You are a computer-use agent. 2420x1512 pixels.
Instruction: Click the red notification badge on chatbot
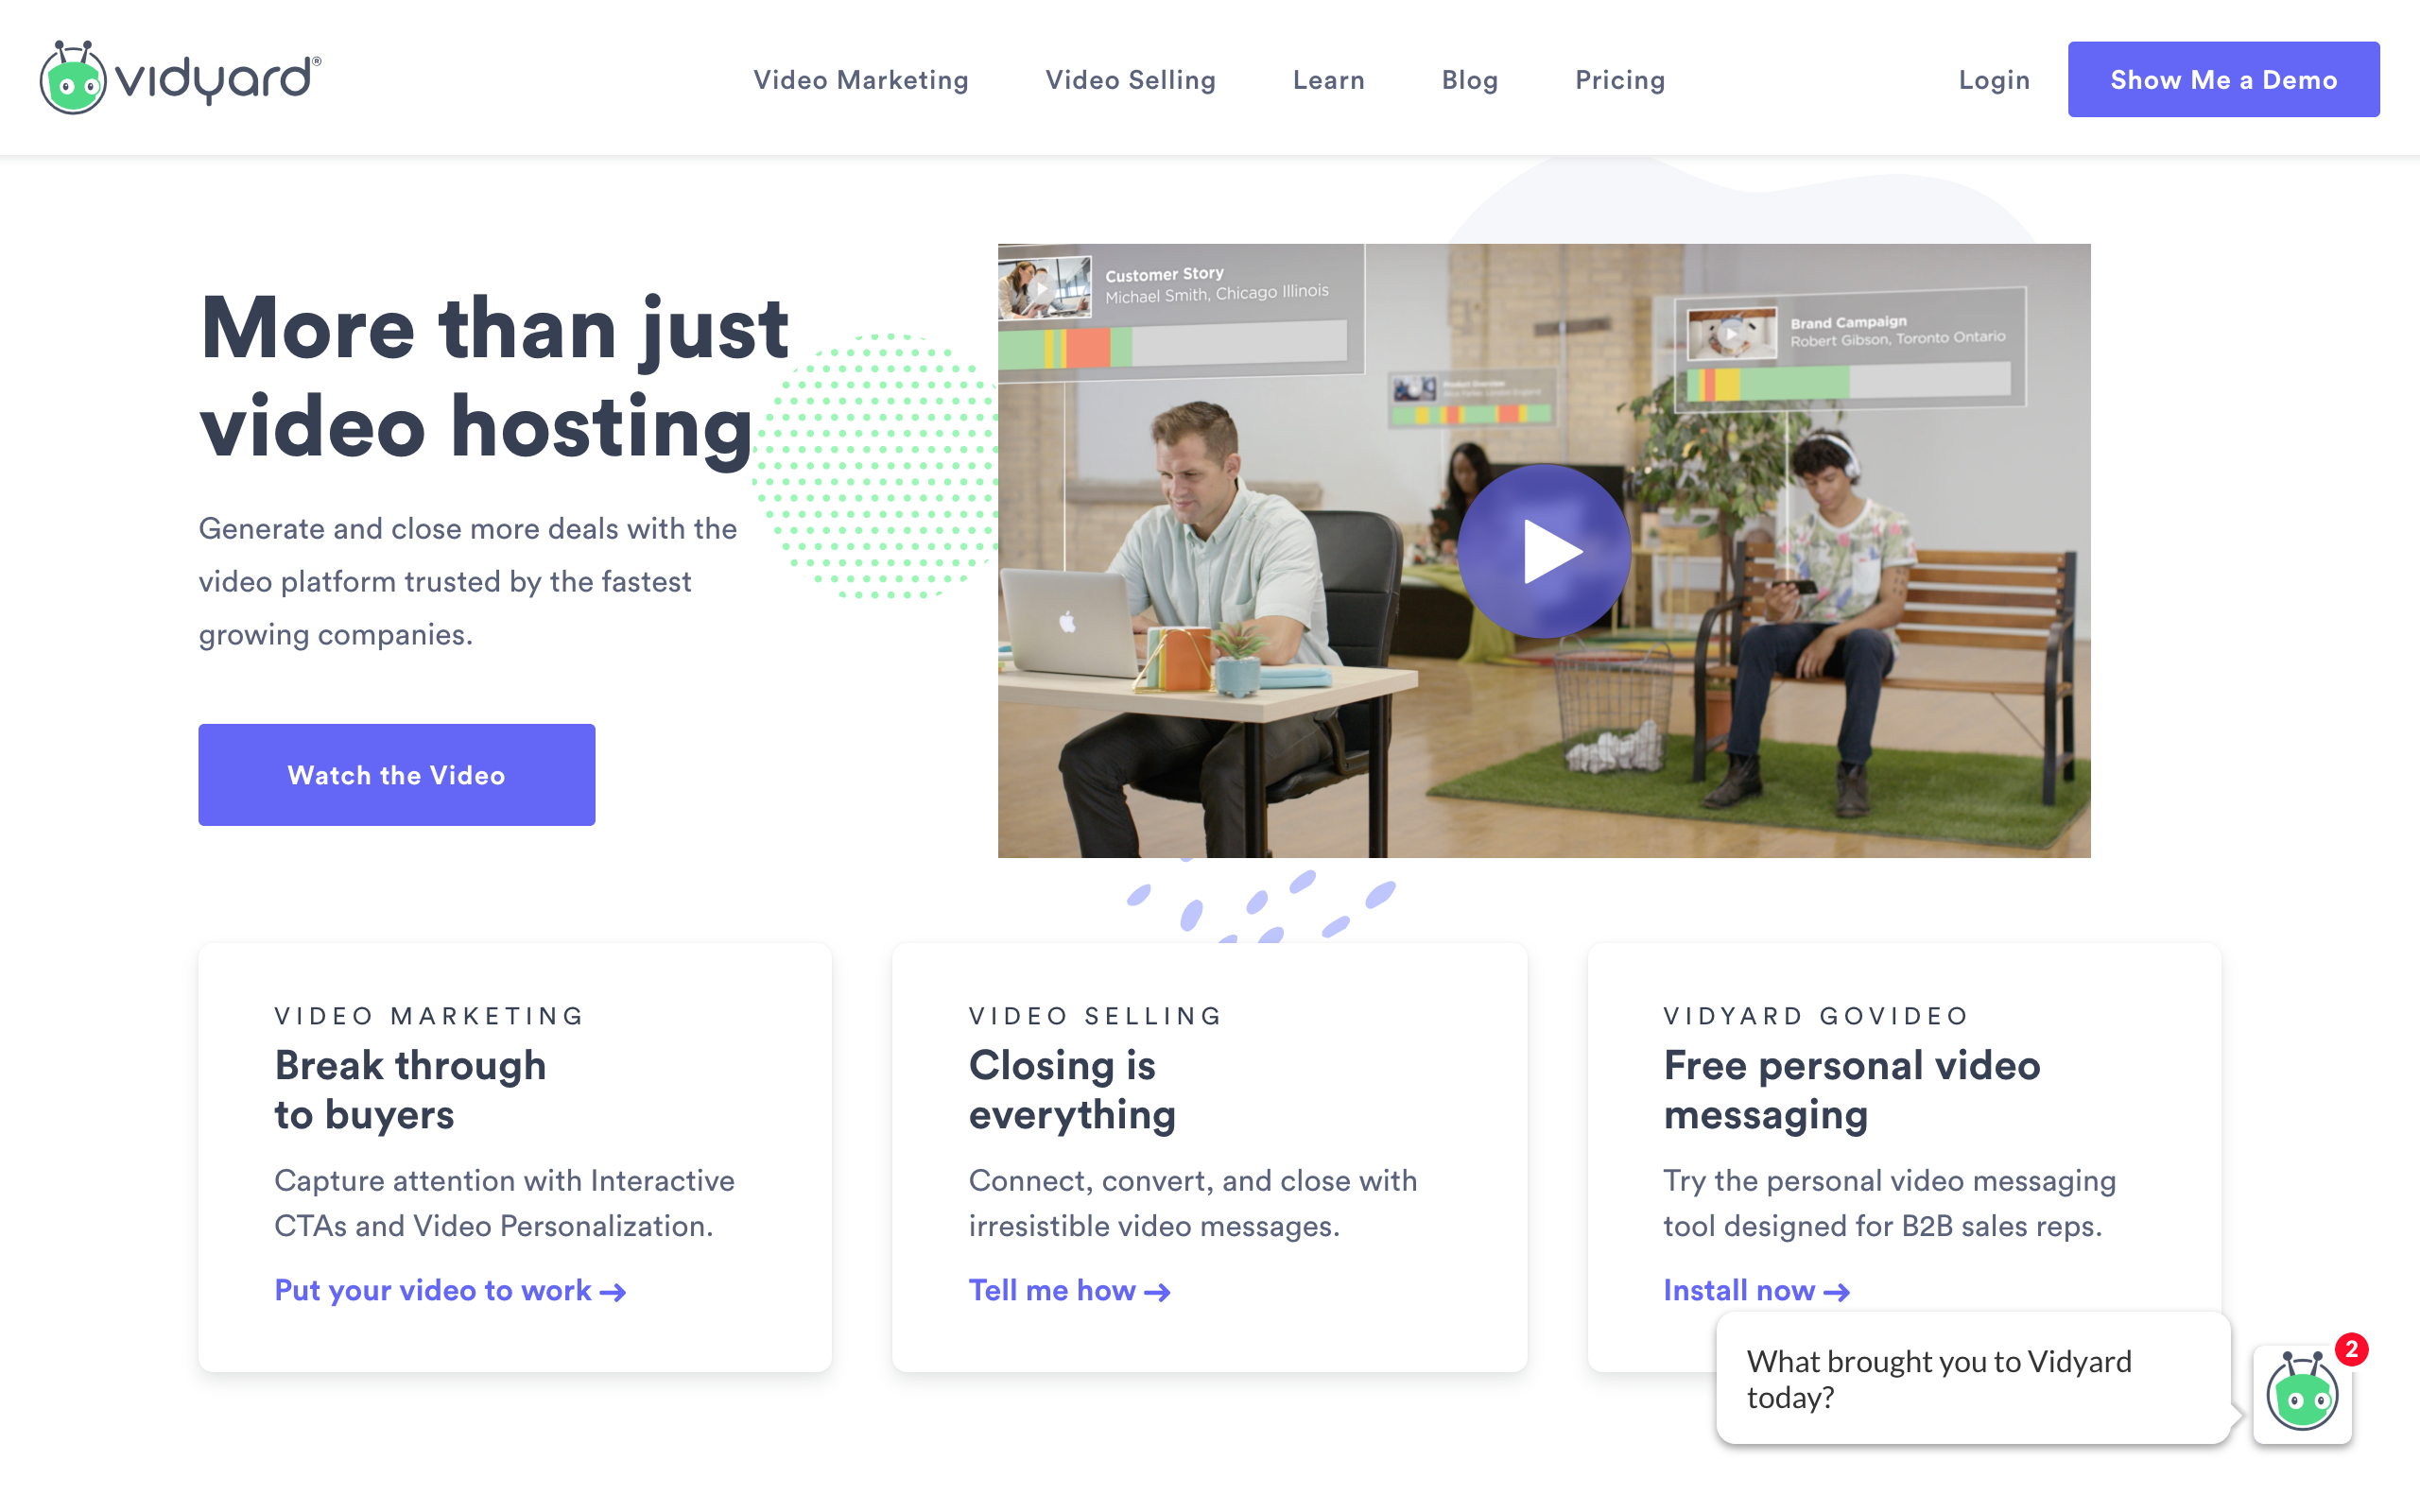pos(2351,1349)
